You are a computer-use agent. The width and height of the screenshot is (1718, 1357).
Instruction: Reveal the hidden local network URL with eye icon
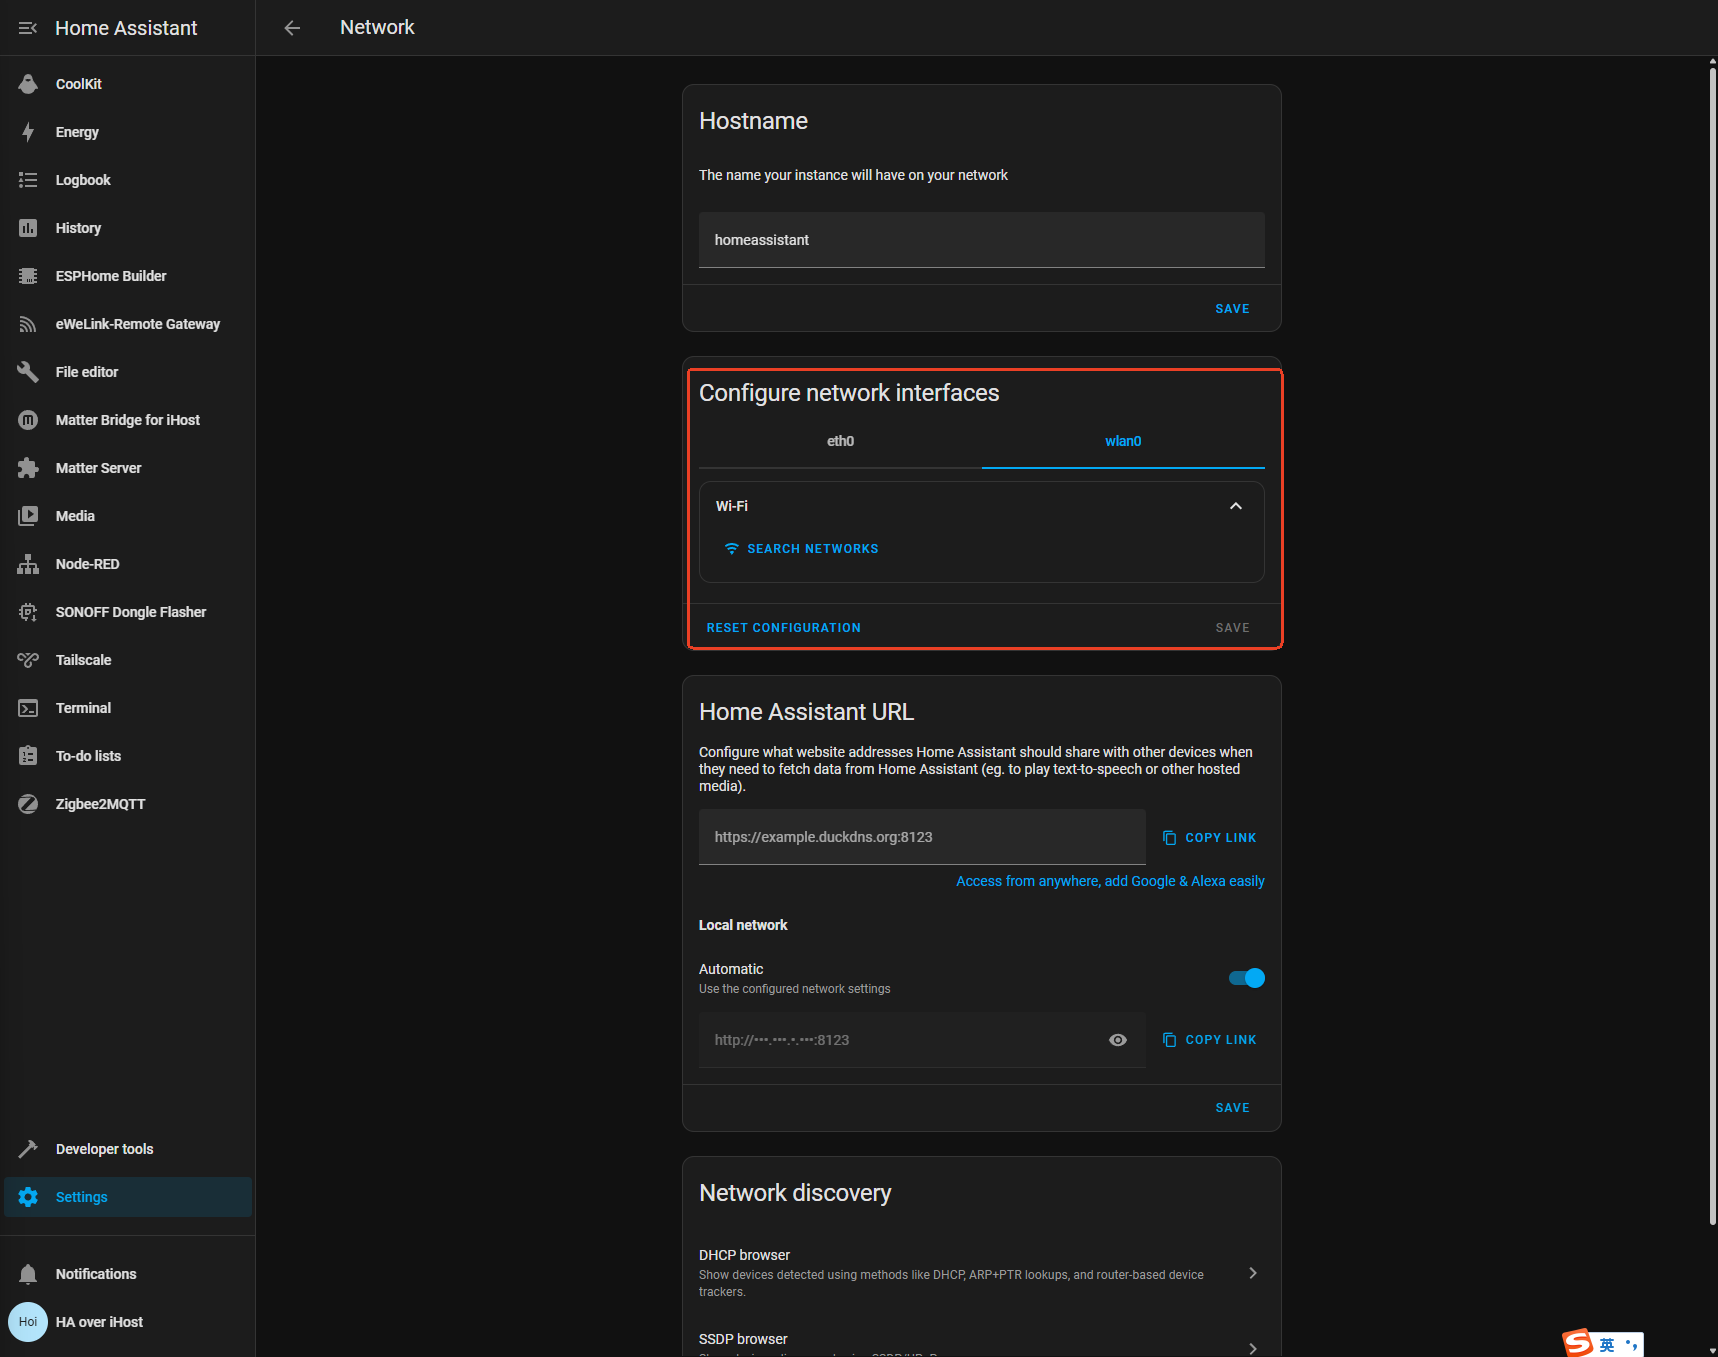[1118, 1040]
